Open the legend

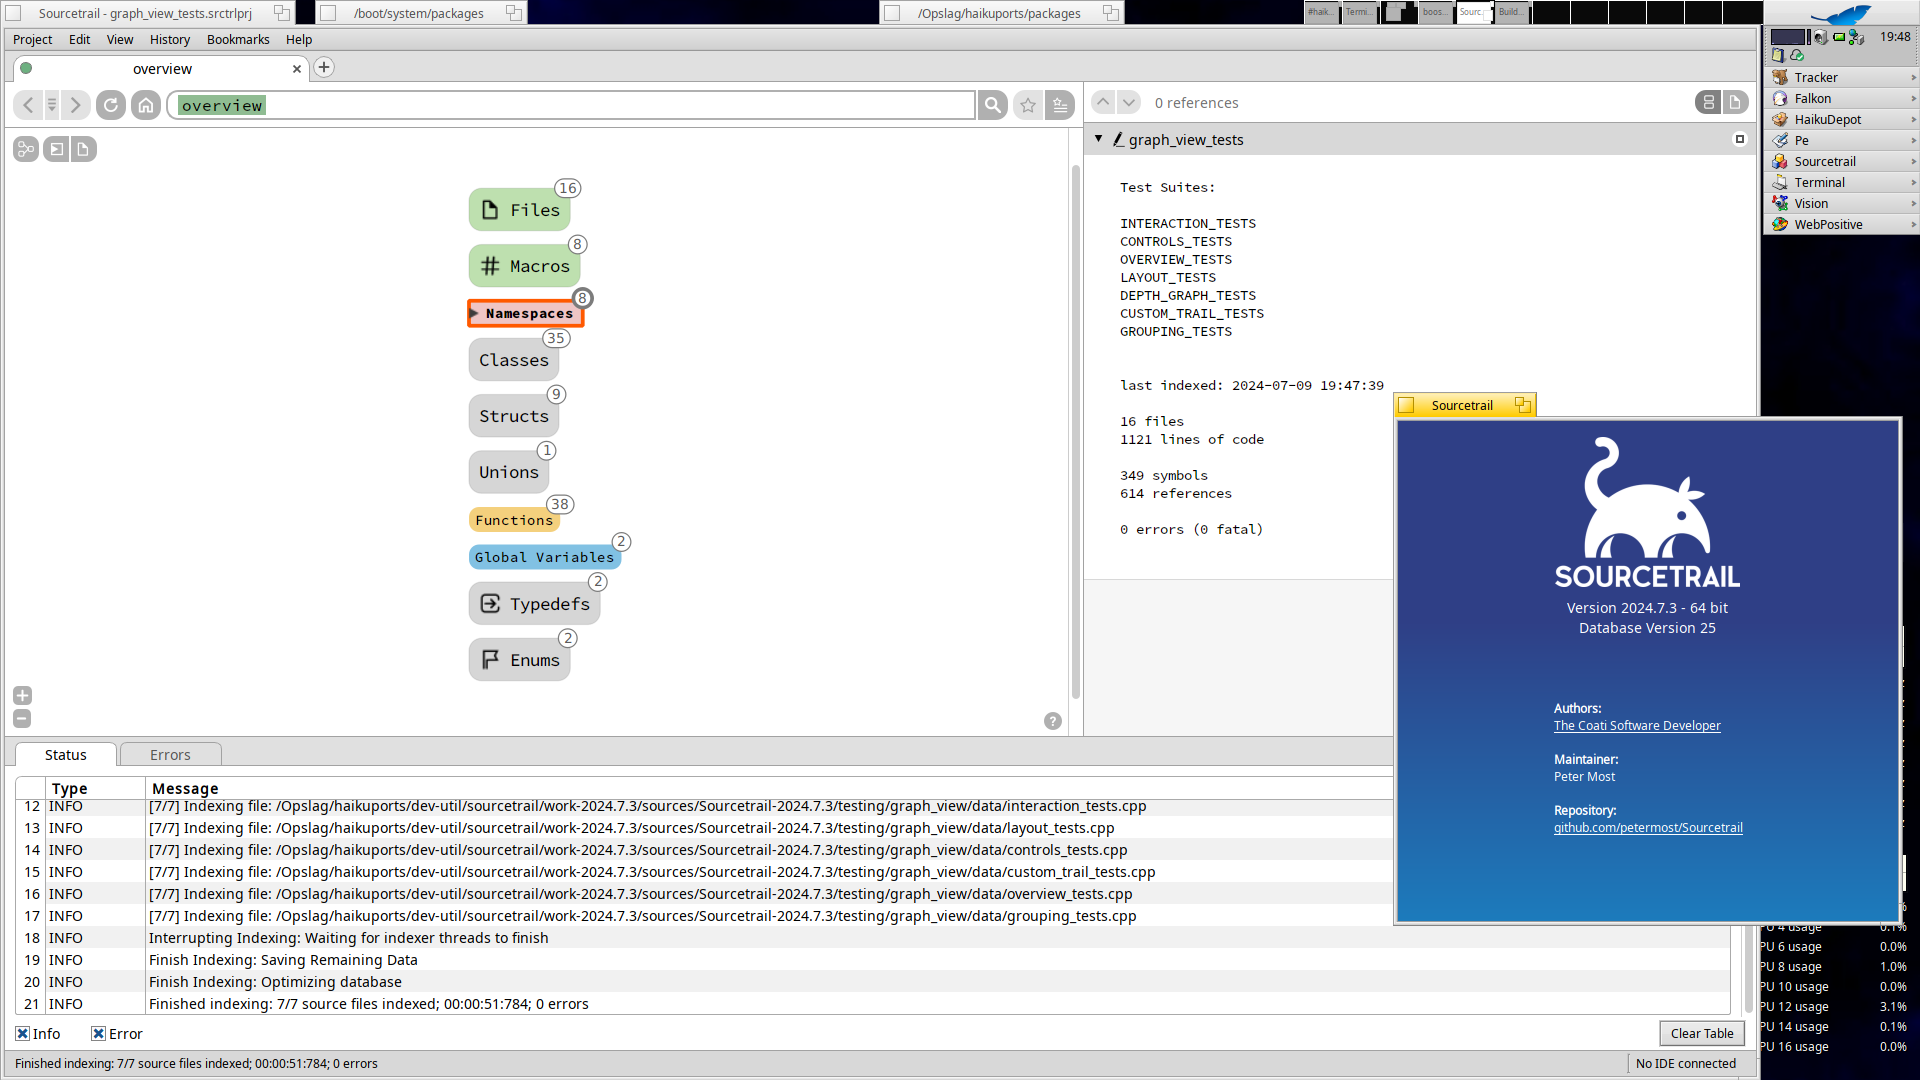tap(1053, 721)
